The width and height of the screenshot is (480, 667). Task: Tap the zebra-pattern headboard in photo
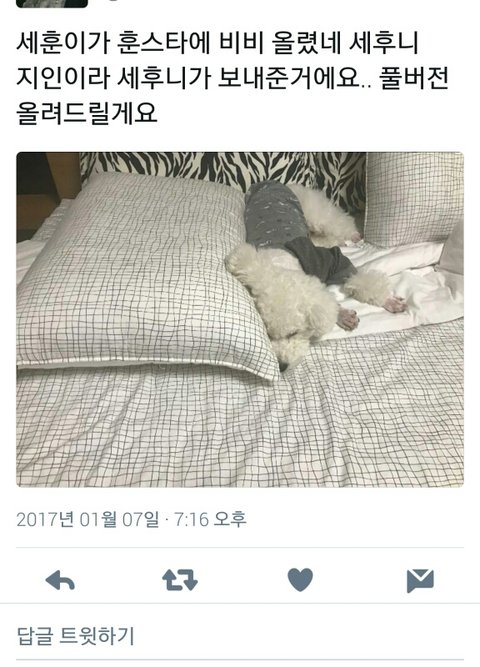tap(221, 168)
